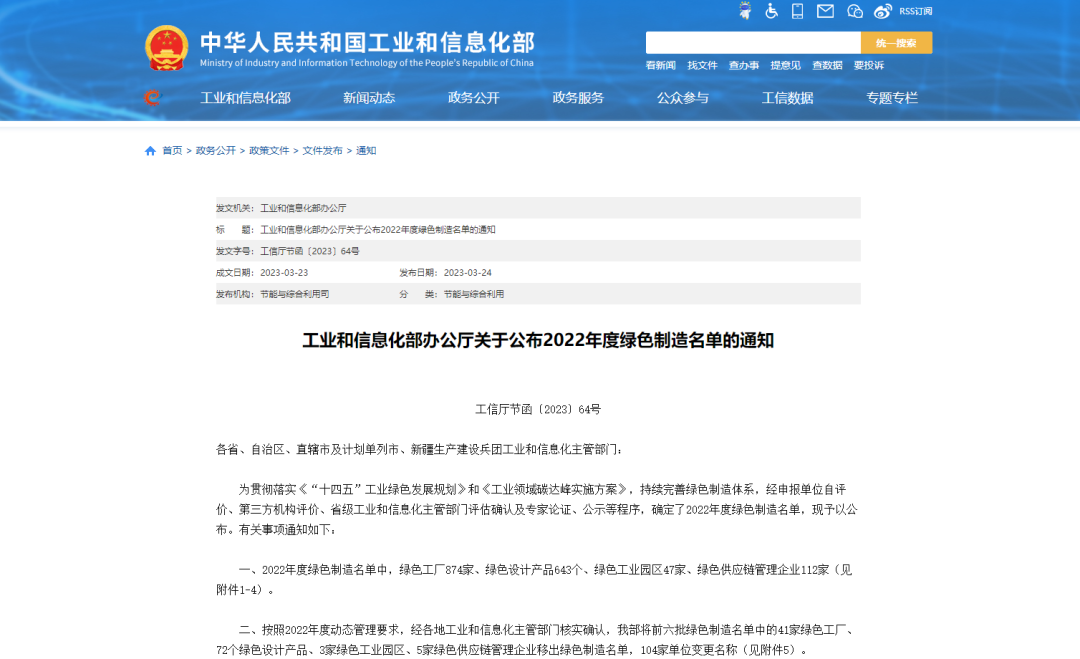Click the salutation line starting 各省、自治区
Screen dimensions: 1080x659
tap(419, 450)
